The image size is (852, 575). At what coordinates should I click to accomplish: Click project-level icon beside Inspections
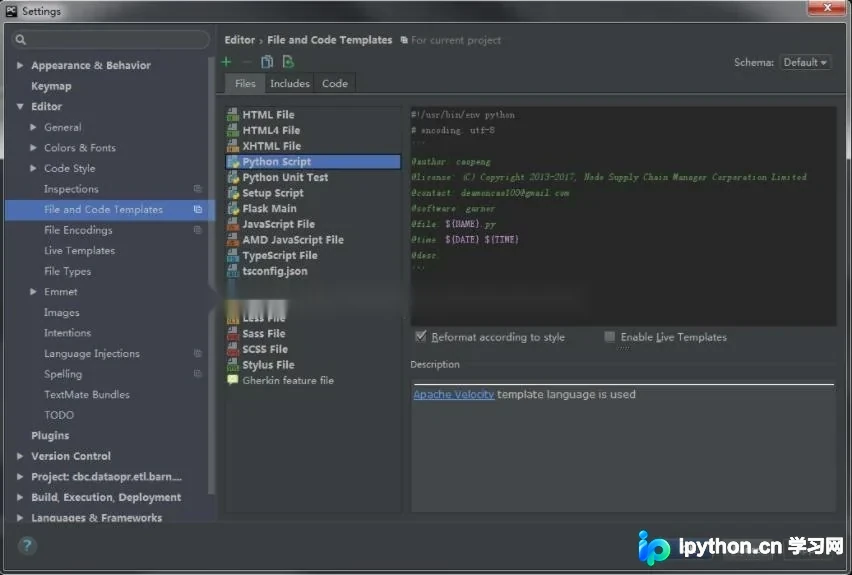point(198,189)
